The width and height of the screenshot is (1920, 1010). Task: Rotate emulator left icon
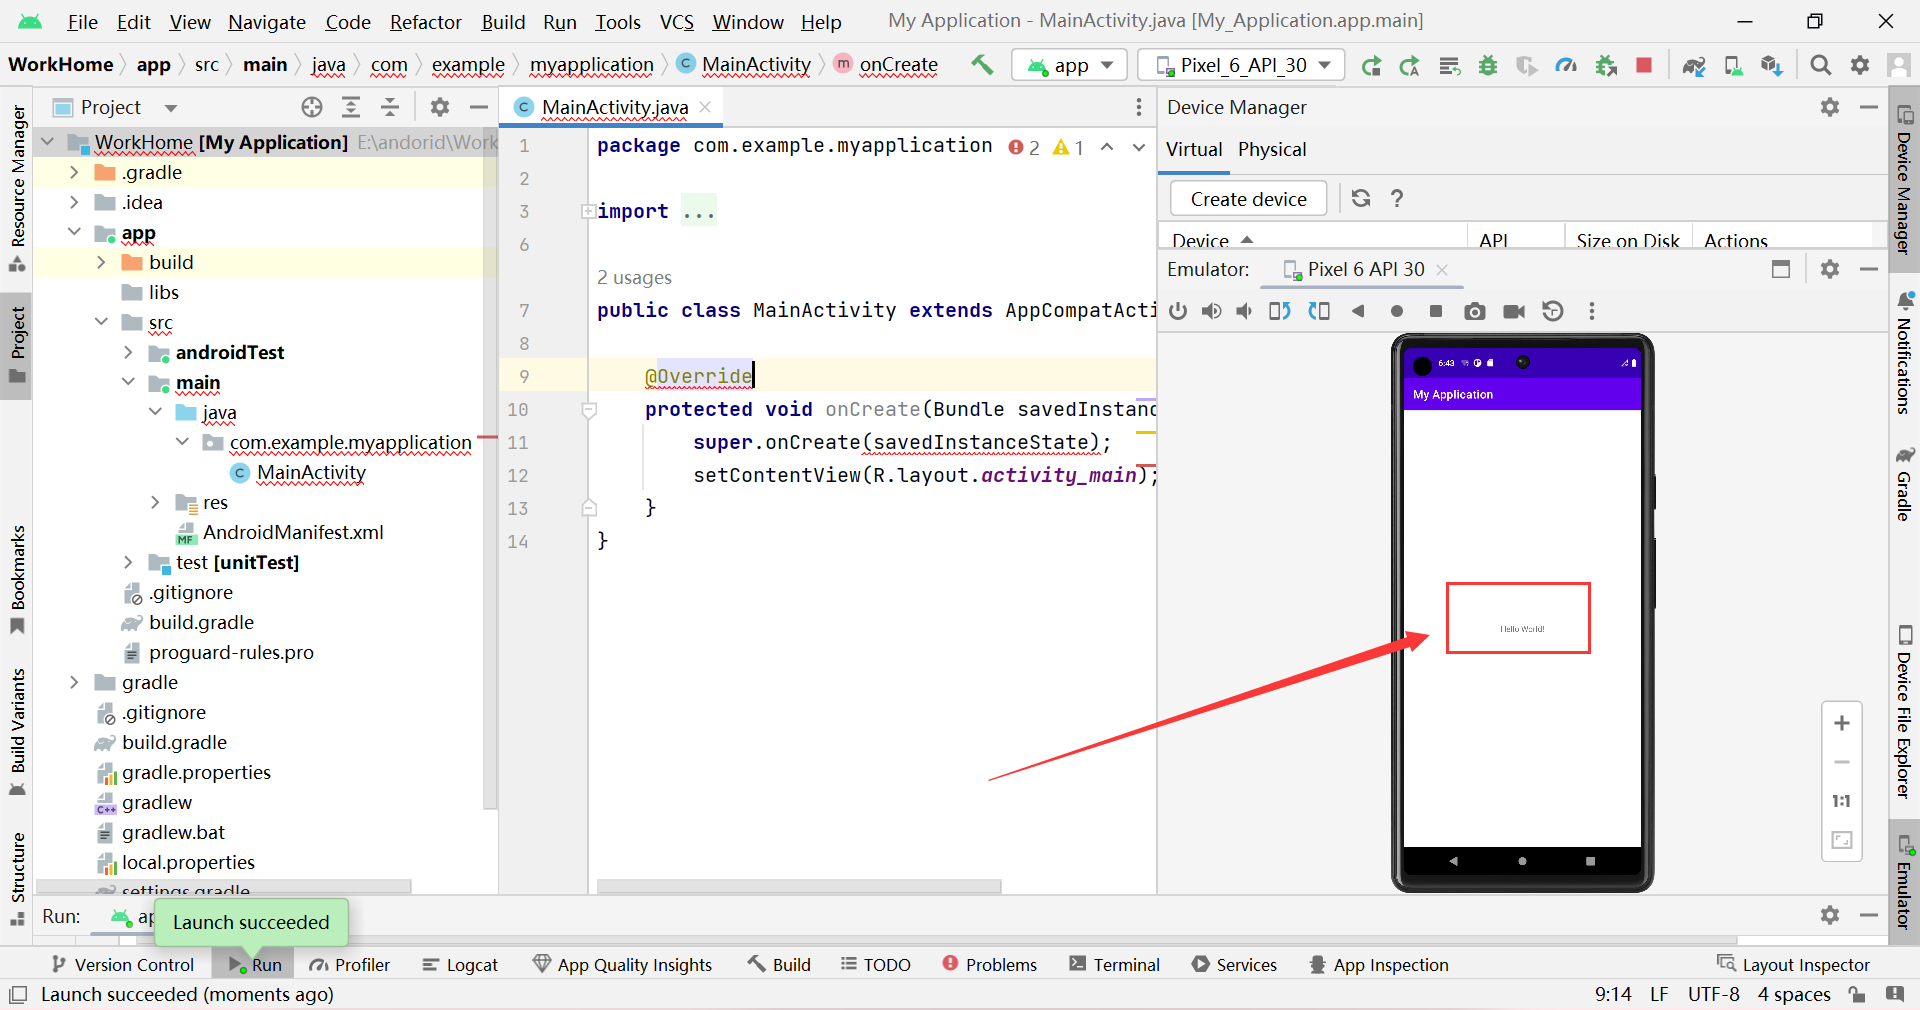point(1280,311)
